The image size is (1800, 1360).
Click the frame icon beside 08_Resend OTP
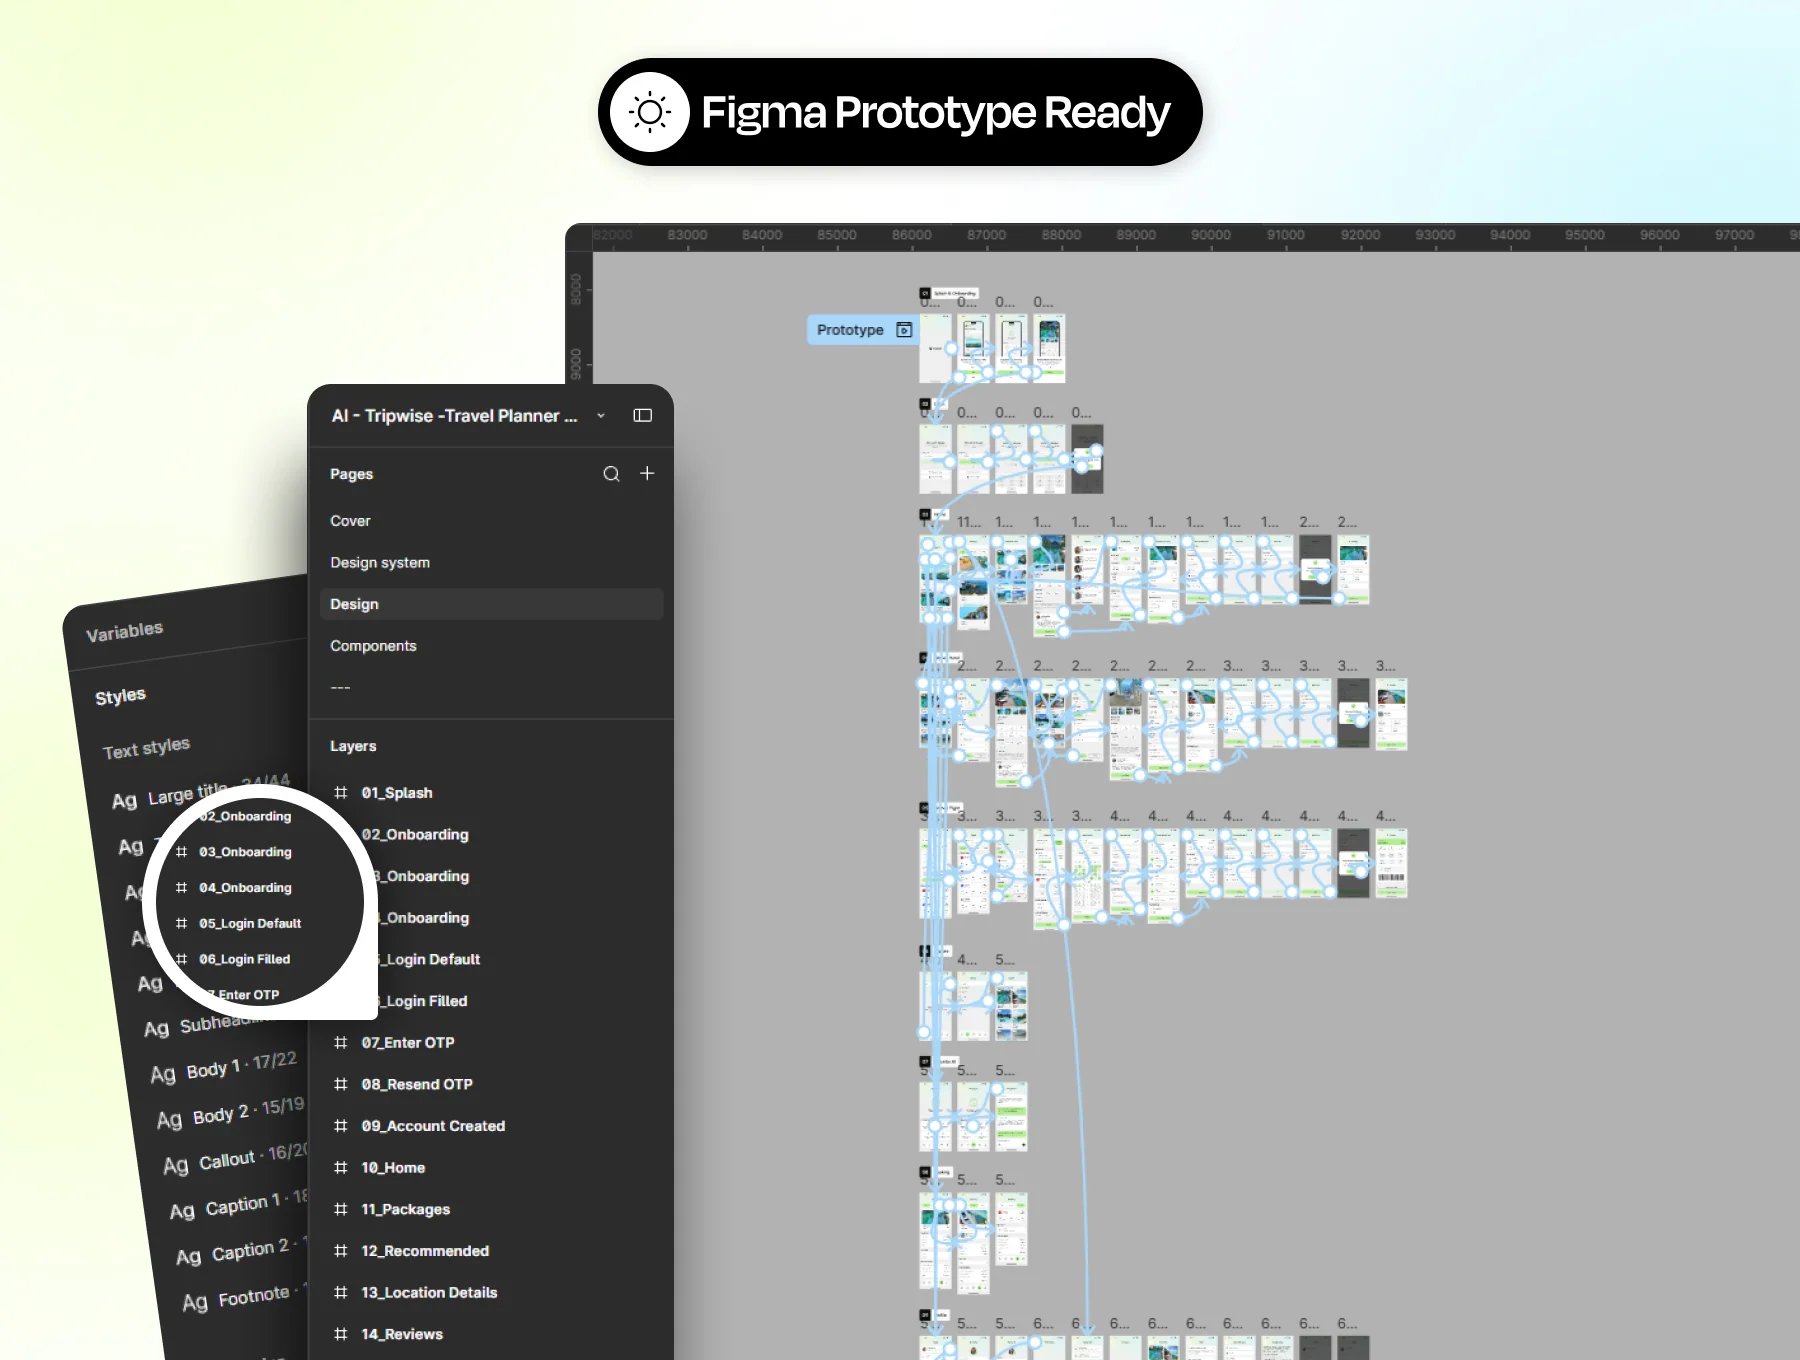tap(341, 1084)
